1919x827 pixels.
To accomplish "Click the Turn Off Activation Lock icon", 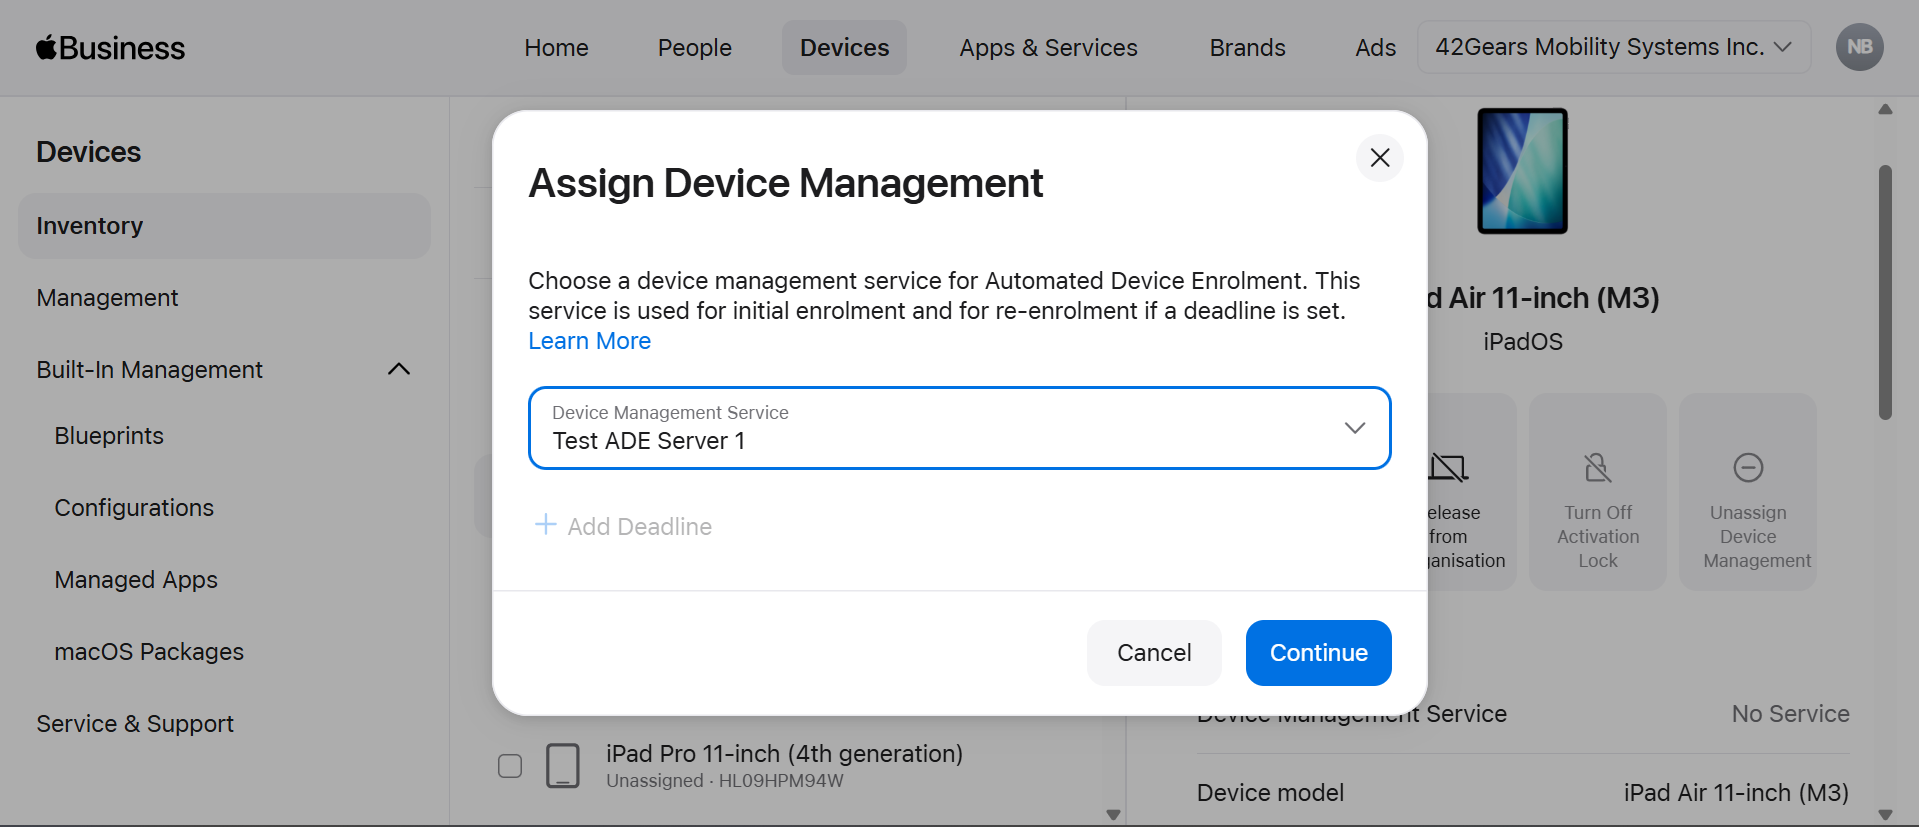I will (x=1597, y=468).
